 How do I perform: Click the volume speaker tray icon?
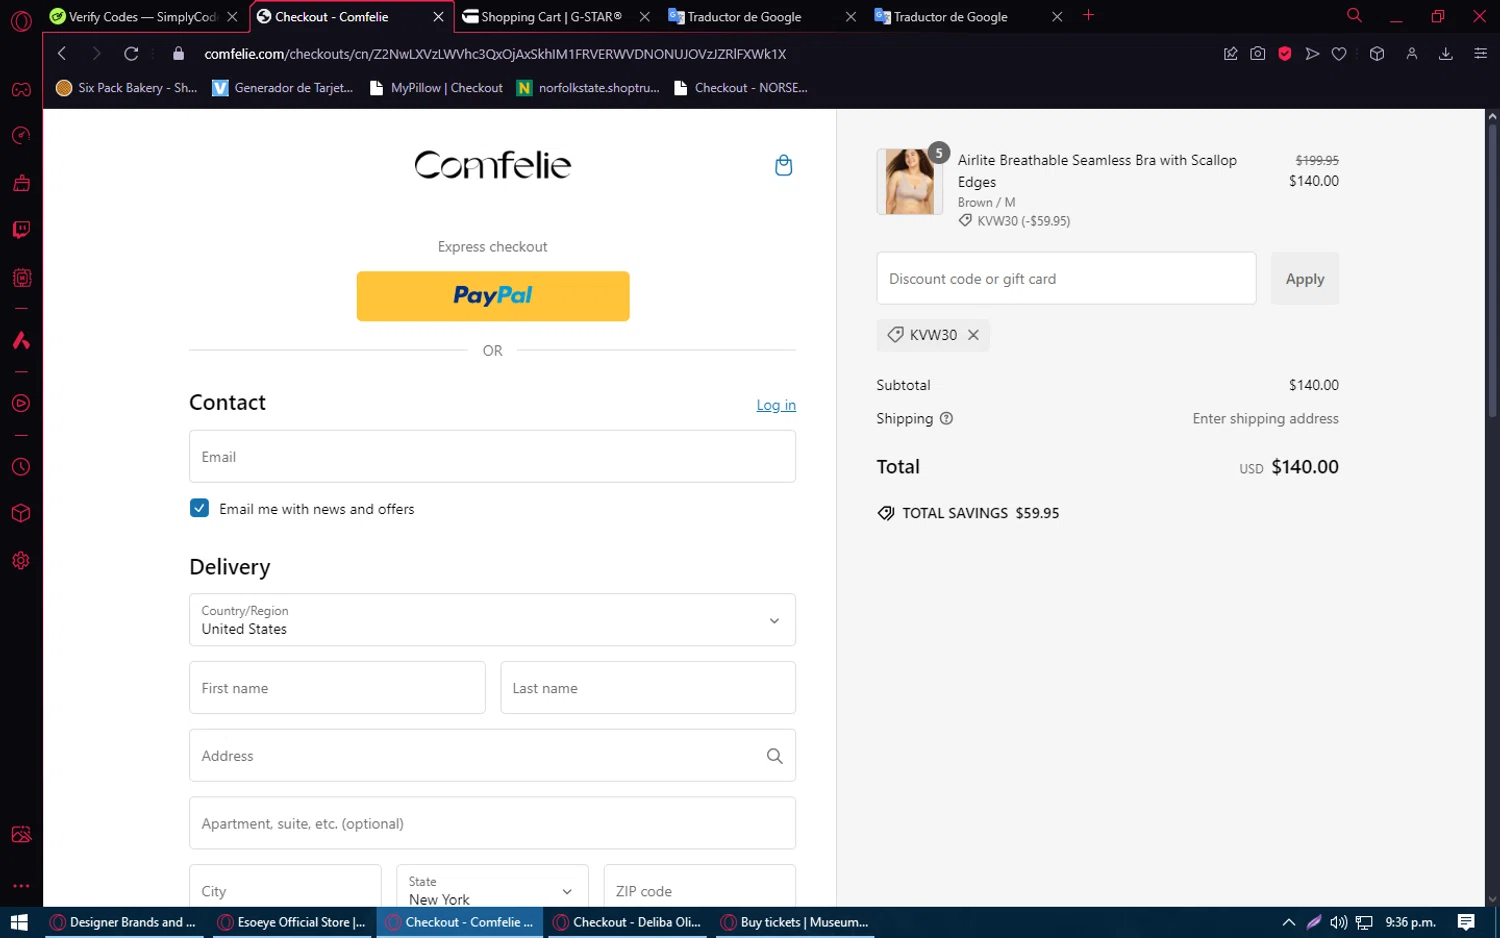pyautogui.click(x=1338, y=922)
